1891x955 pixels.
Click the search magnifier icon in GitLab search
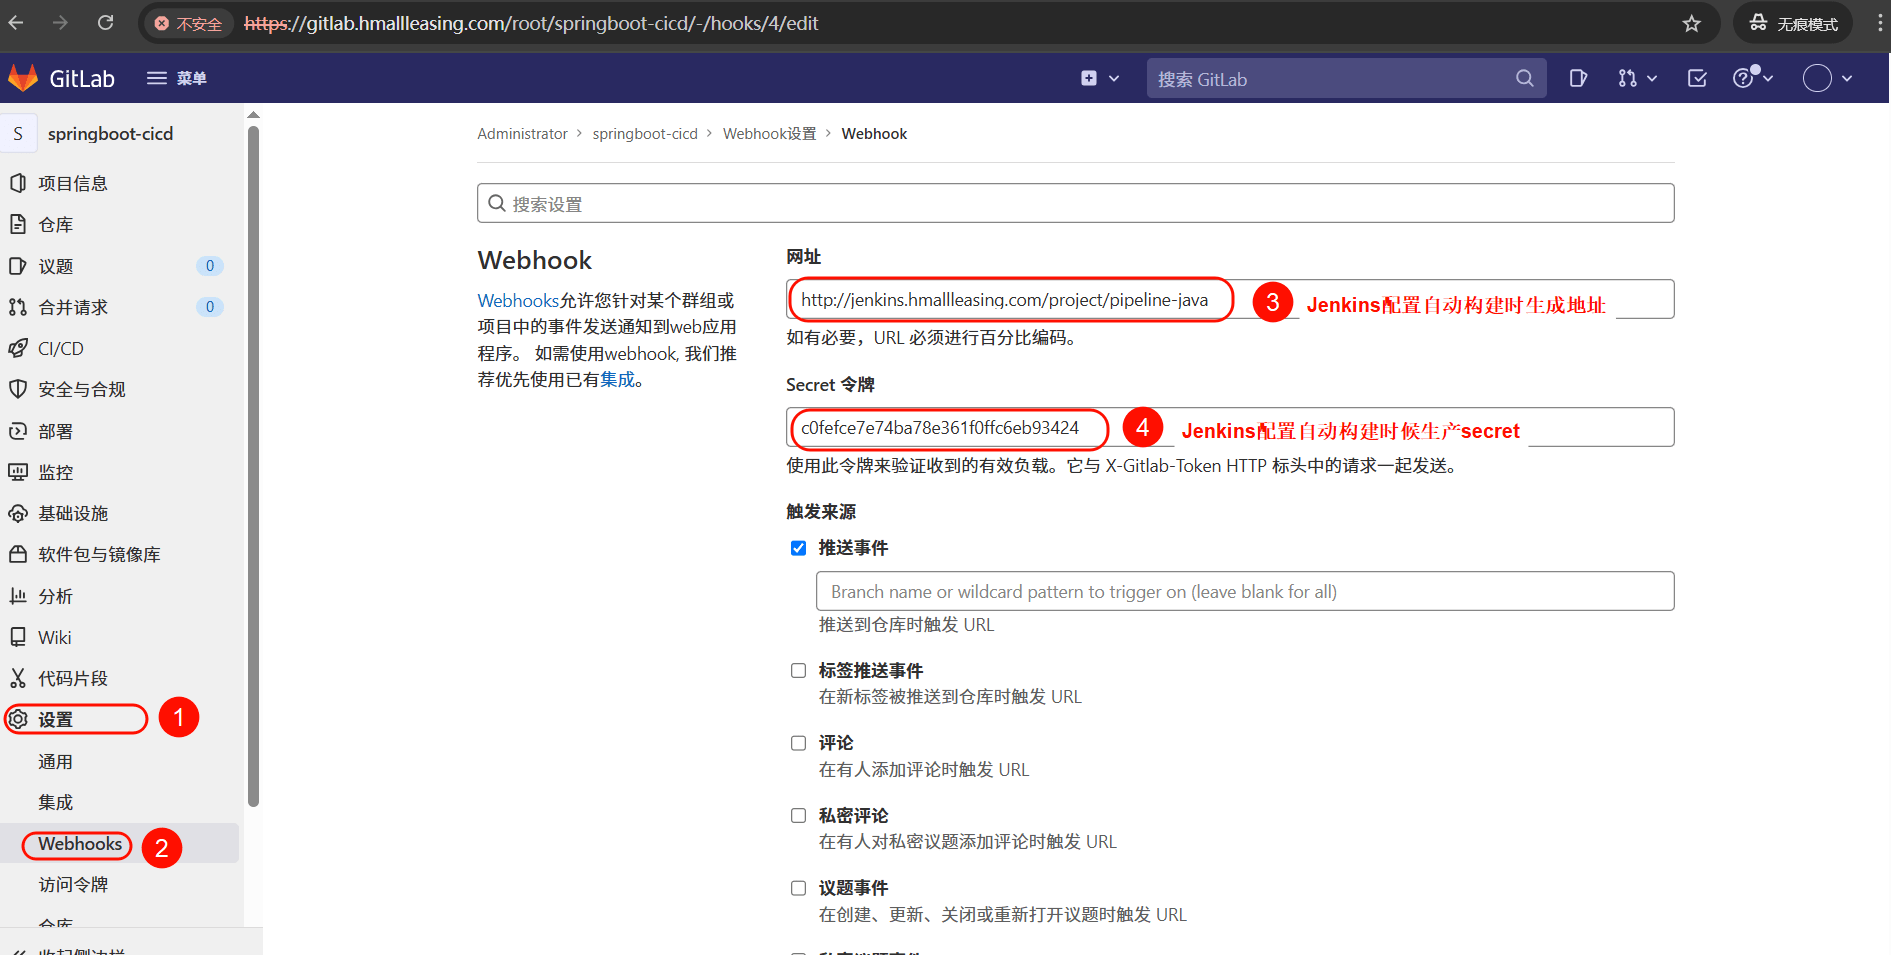tap(1524, 78)
